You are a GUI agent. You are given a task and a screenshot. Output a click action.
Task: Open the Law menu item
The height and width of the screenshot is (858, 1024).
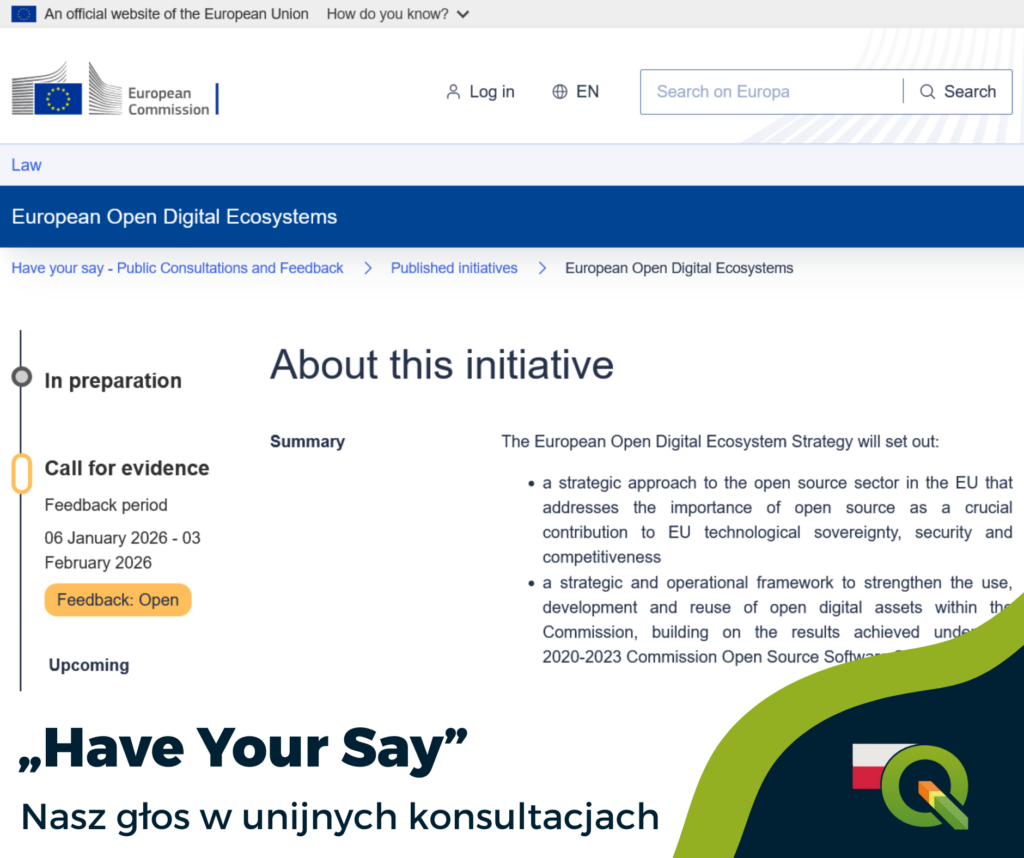27,165
